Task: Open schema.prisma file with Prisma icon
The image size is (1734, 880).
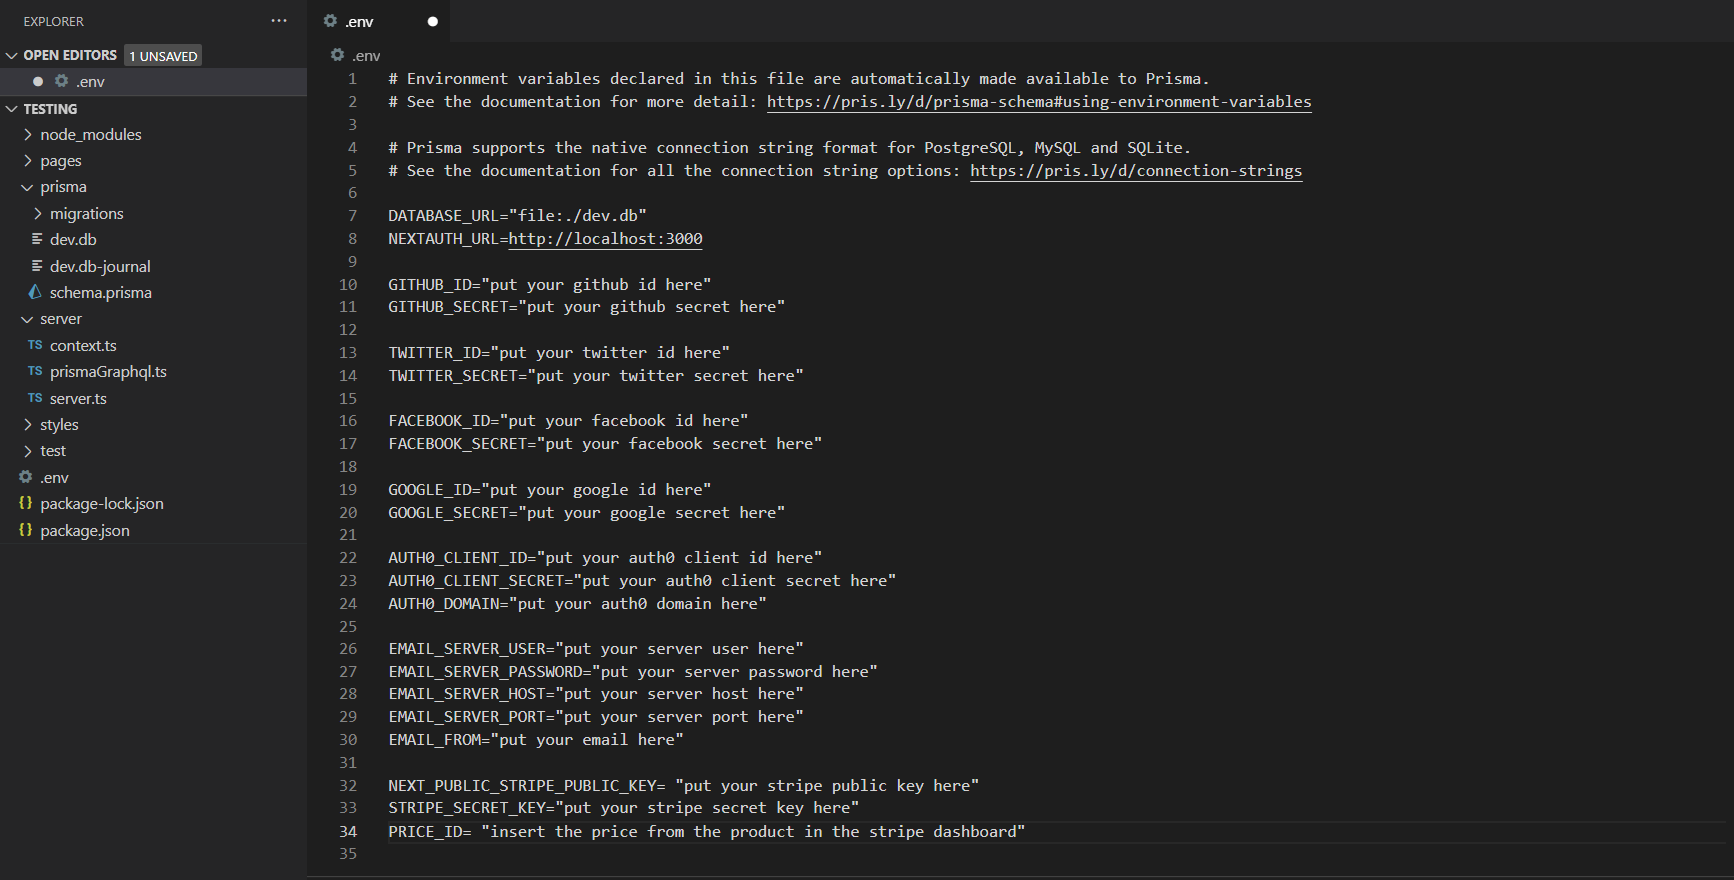Action: pos(100,292)
